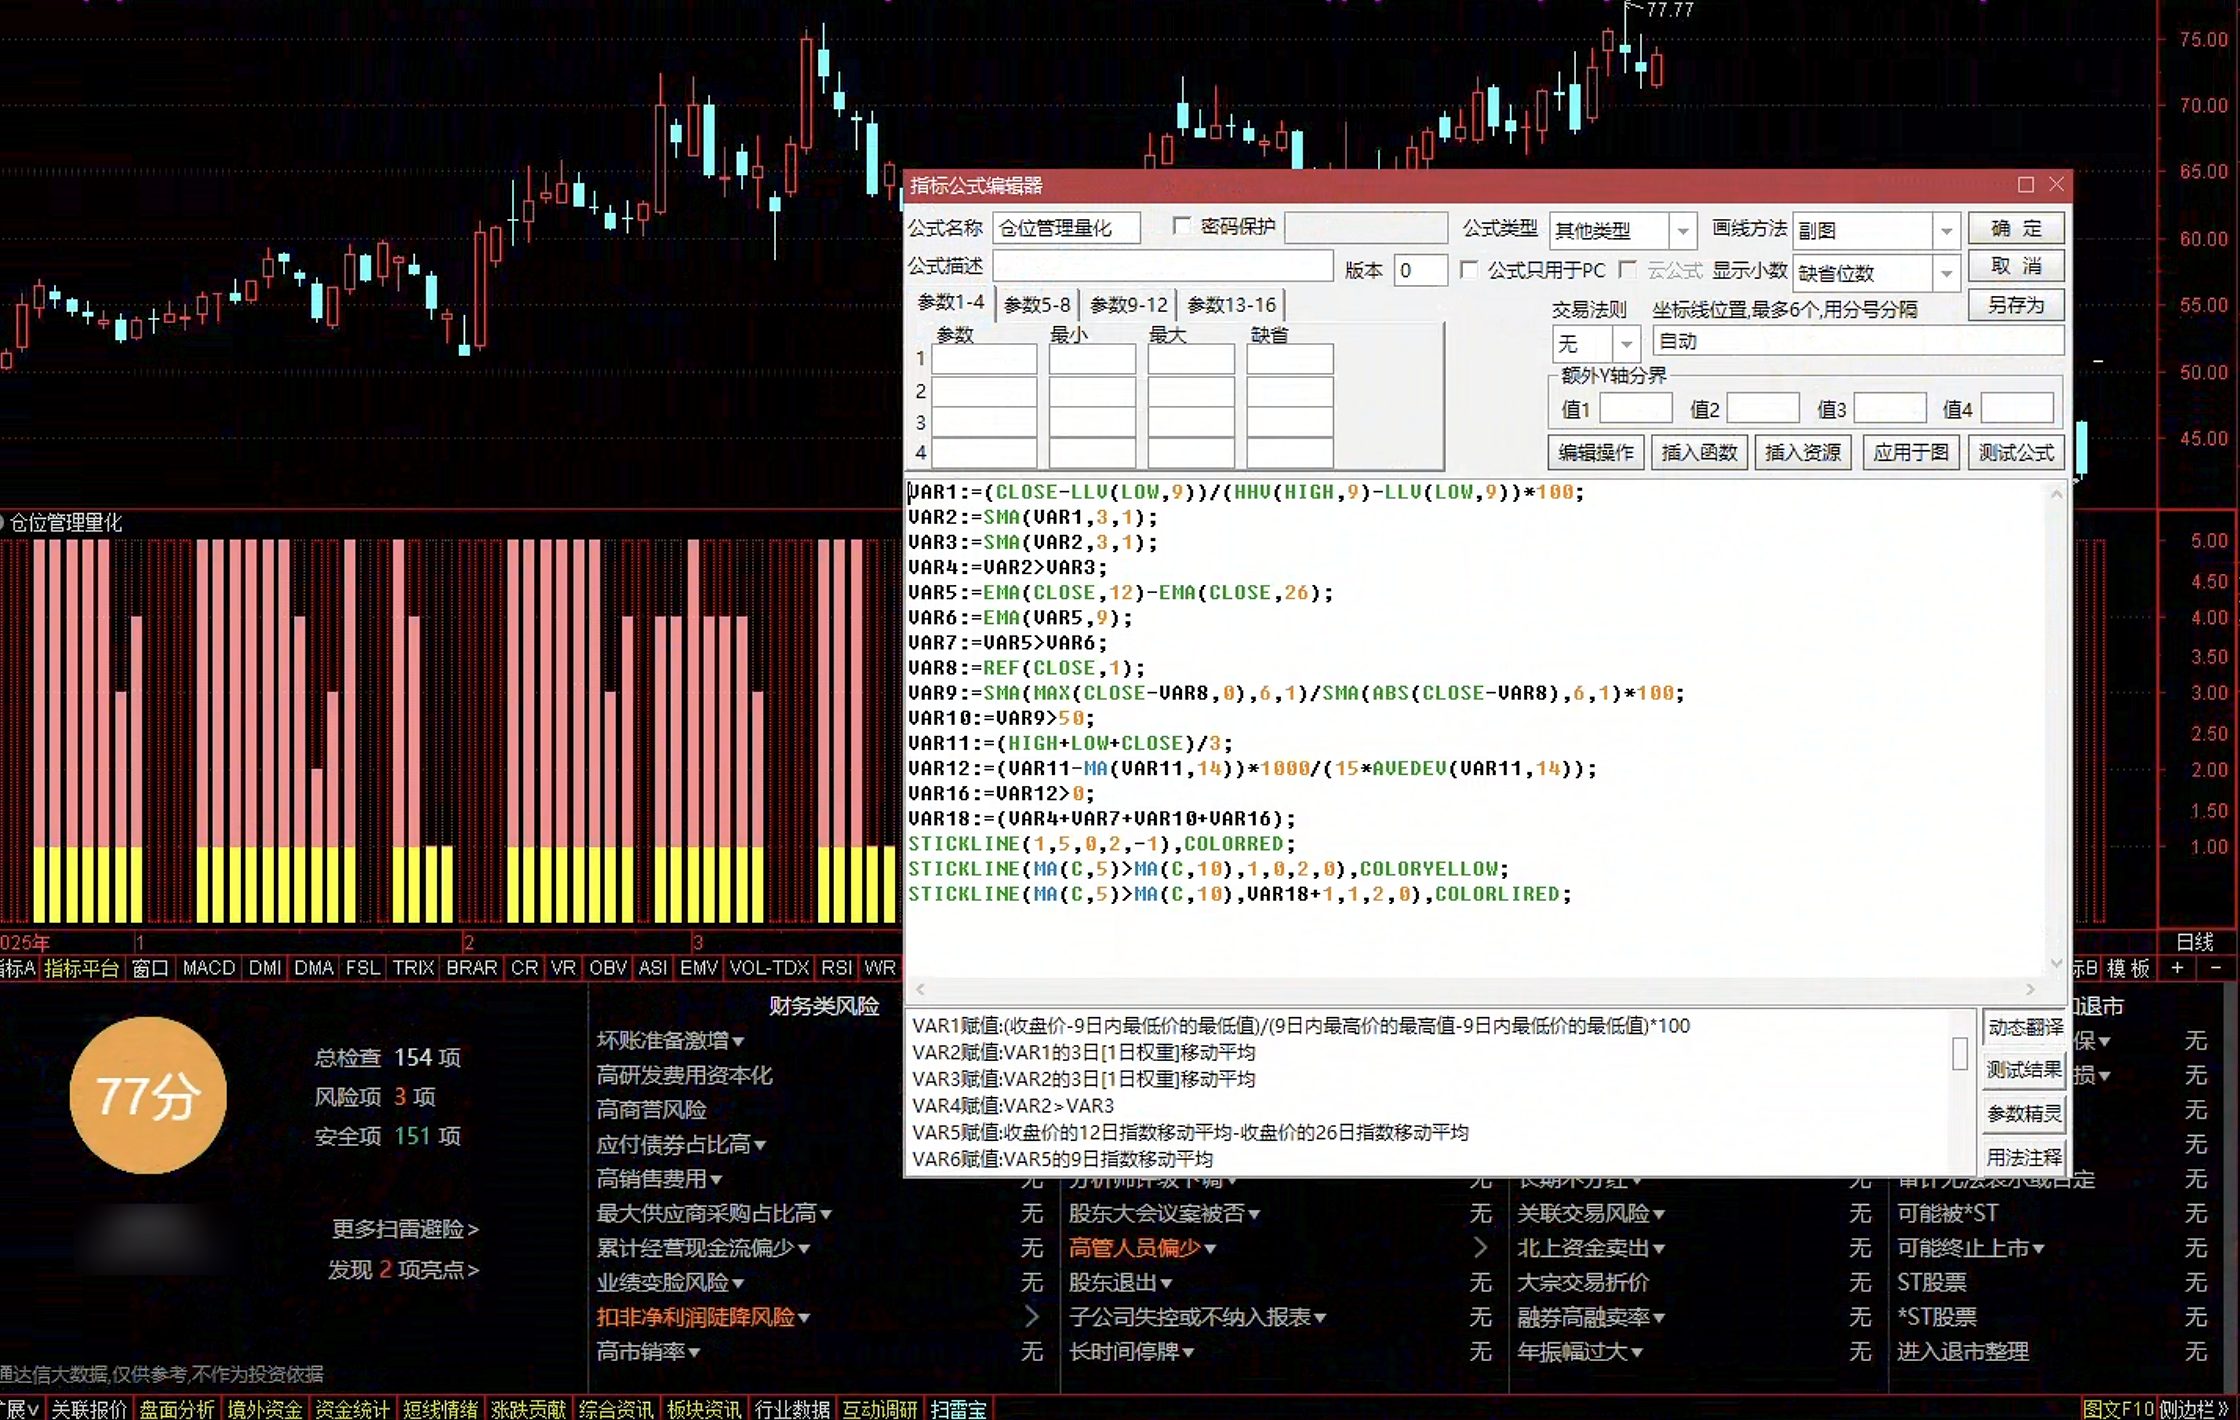Click the 动态翻译 button
This screenshot has width=2240, height=1420.
pos(2025,1027)
